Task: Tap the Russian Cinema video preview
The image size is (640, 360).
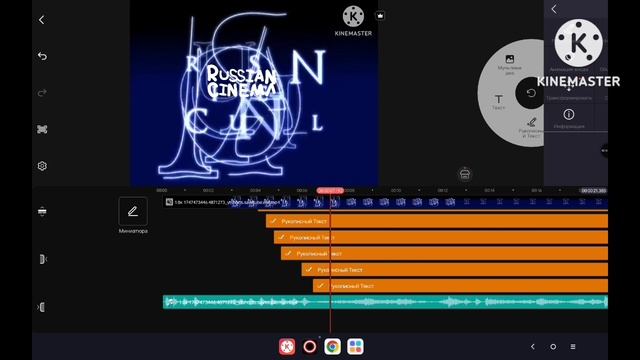Action: [x=254, y=93]
